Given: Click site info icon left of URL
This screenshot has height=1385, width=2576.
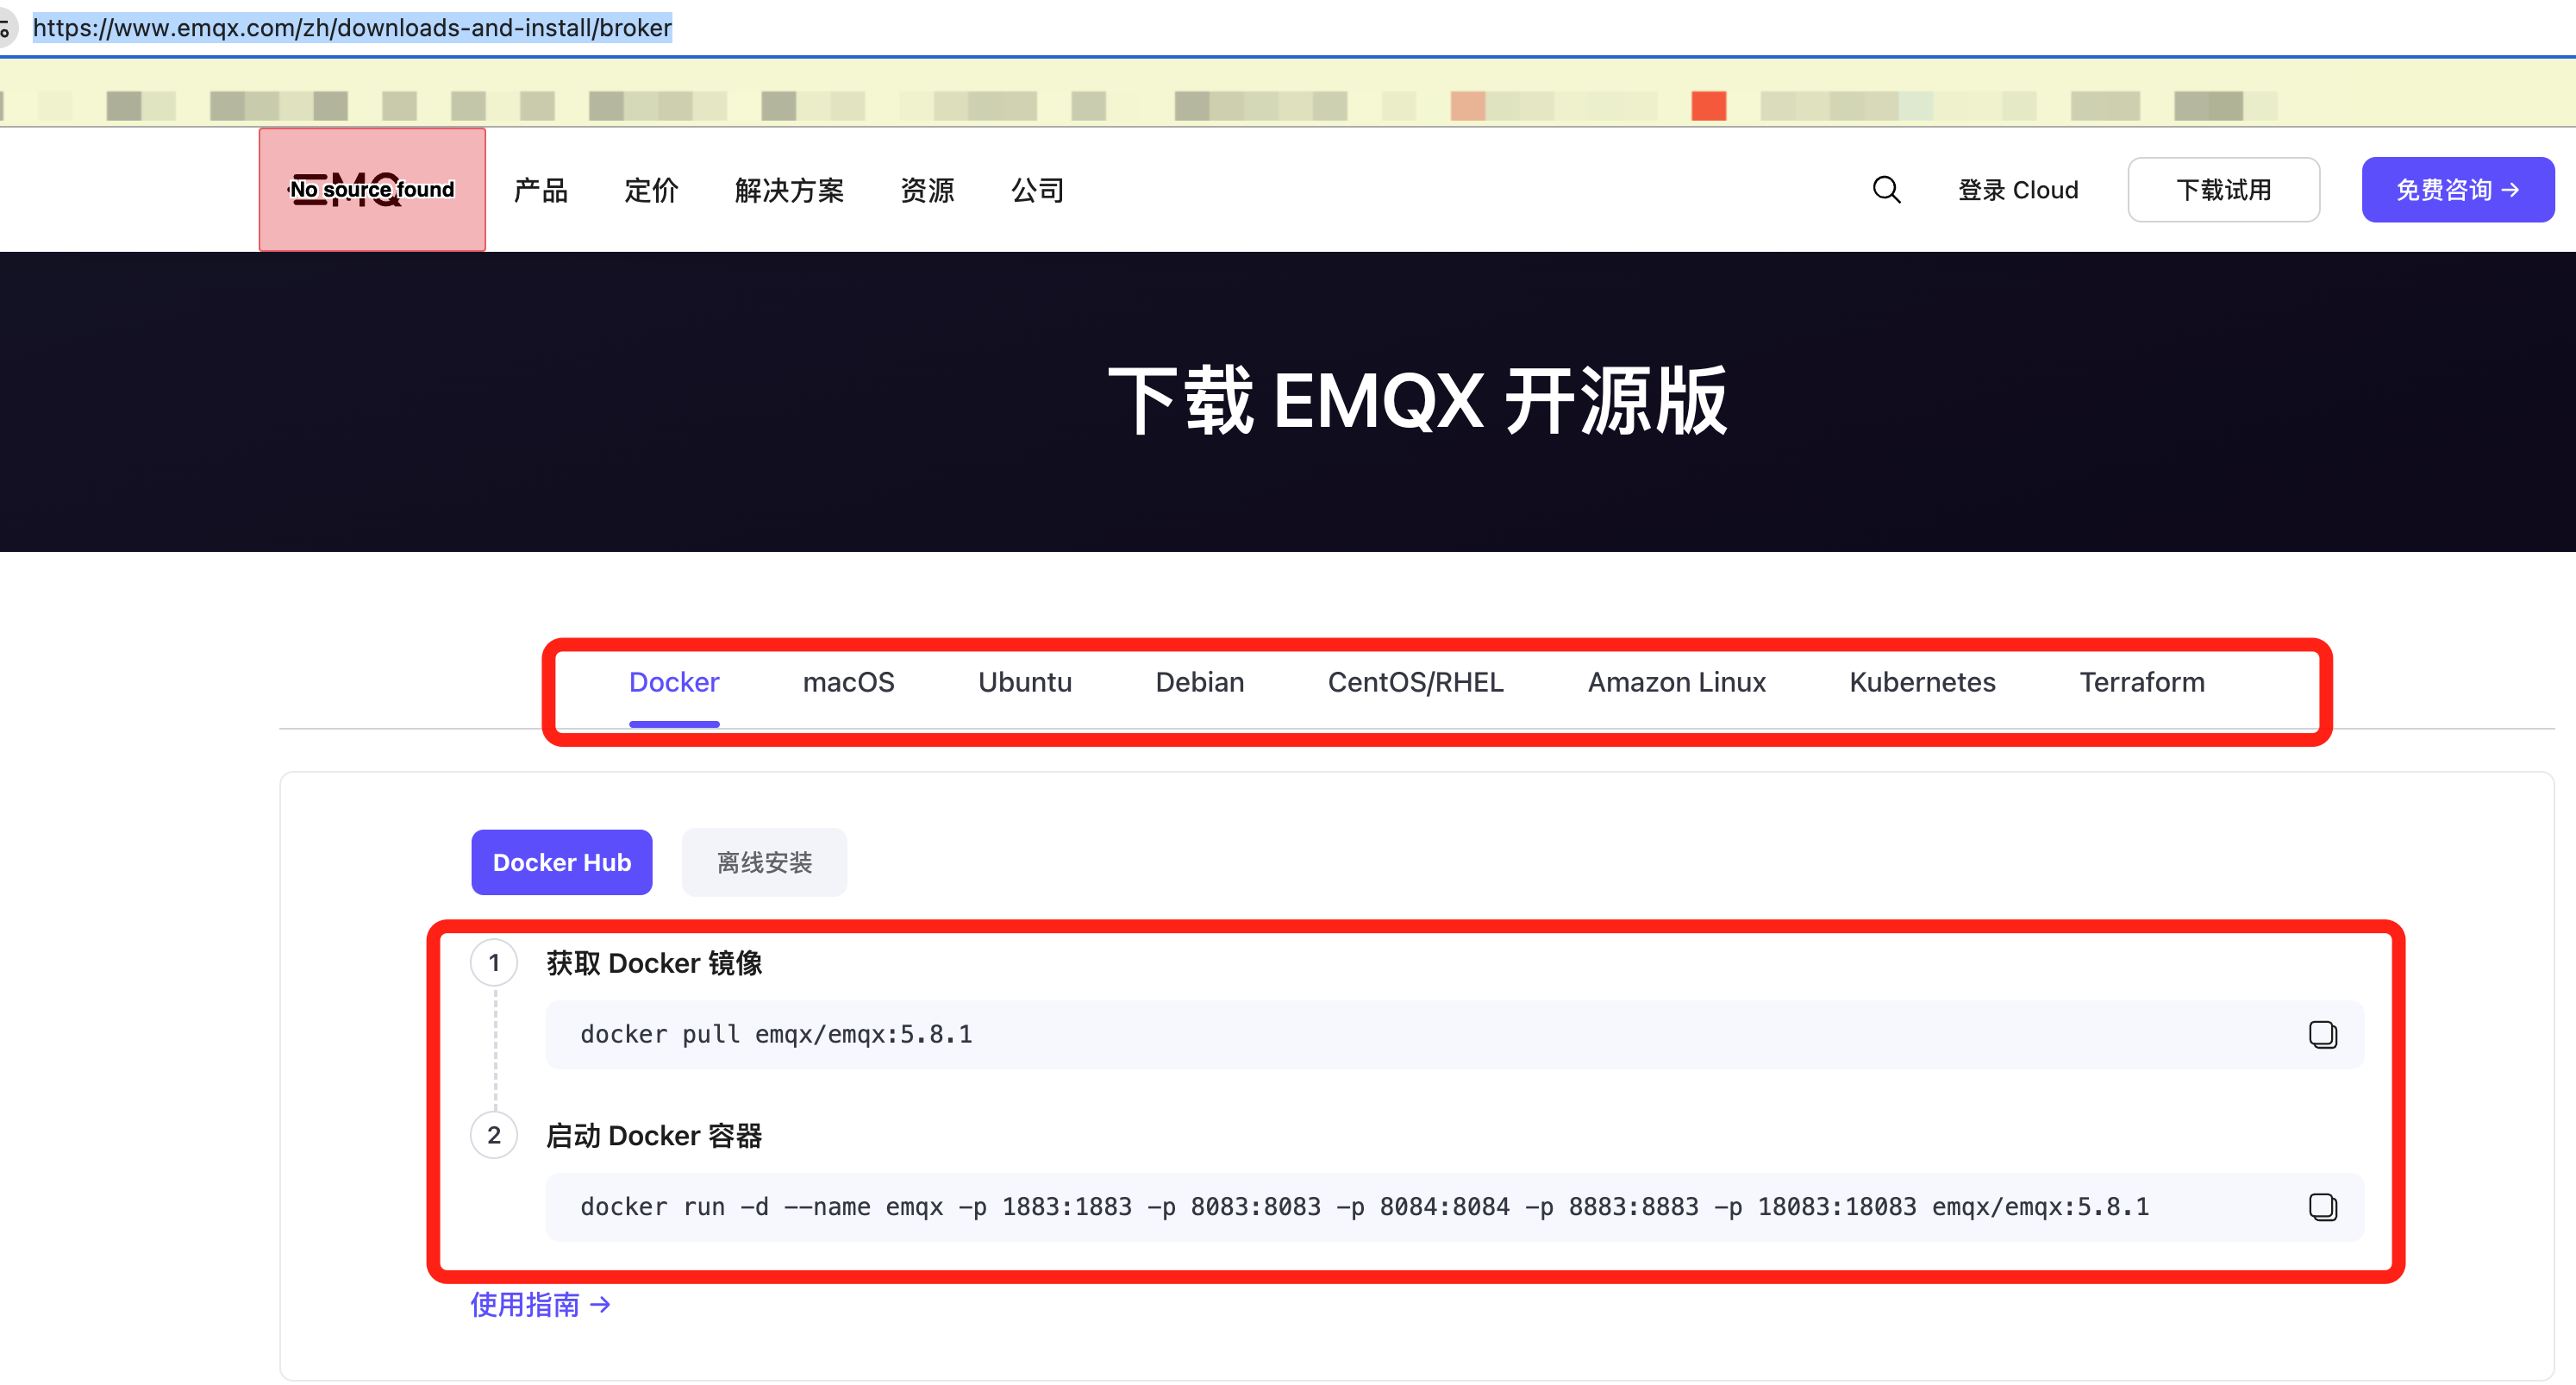Looking at the screenshot, I should pyautogui.click(x=6, y=28).
